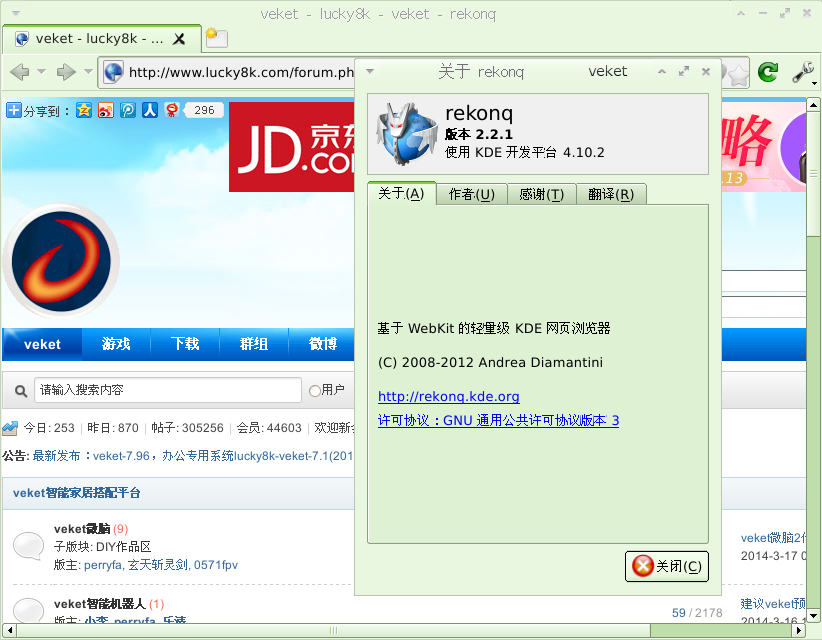Viewport: 822px width, 640px height.
Task: Go back with the left arrow button
Action: pos(19,72)
